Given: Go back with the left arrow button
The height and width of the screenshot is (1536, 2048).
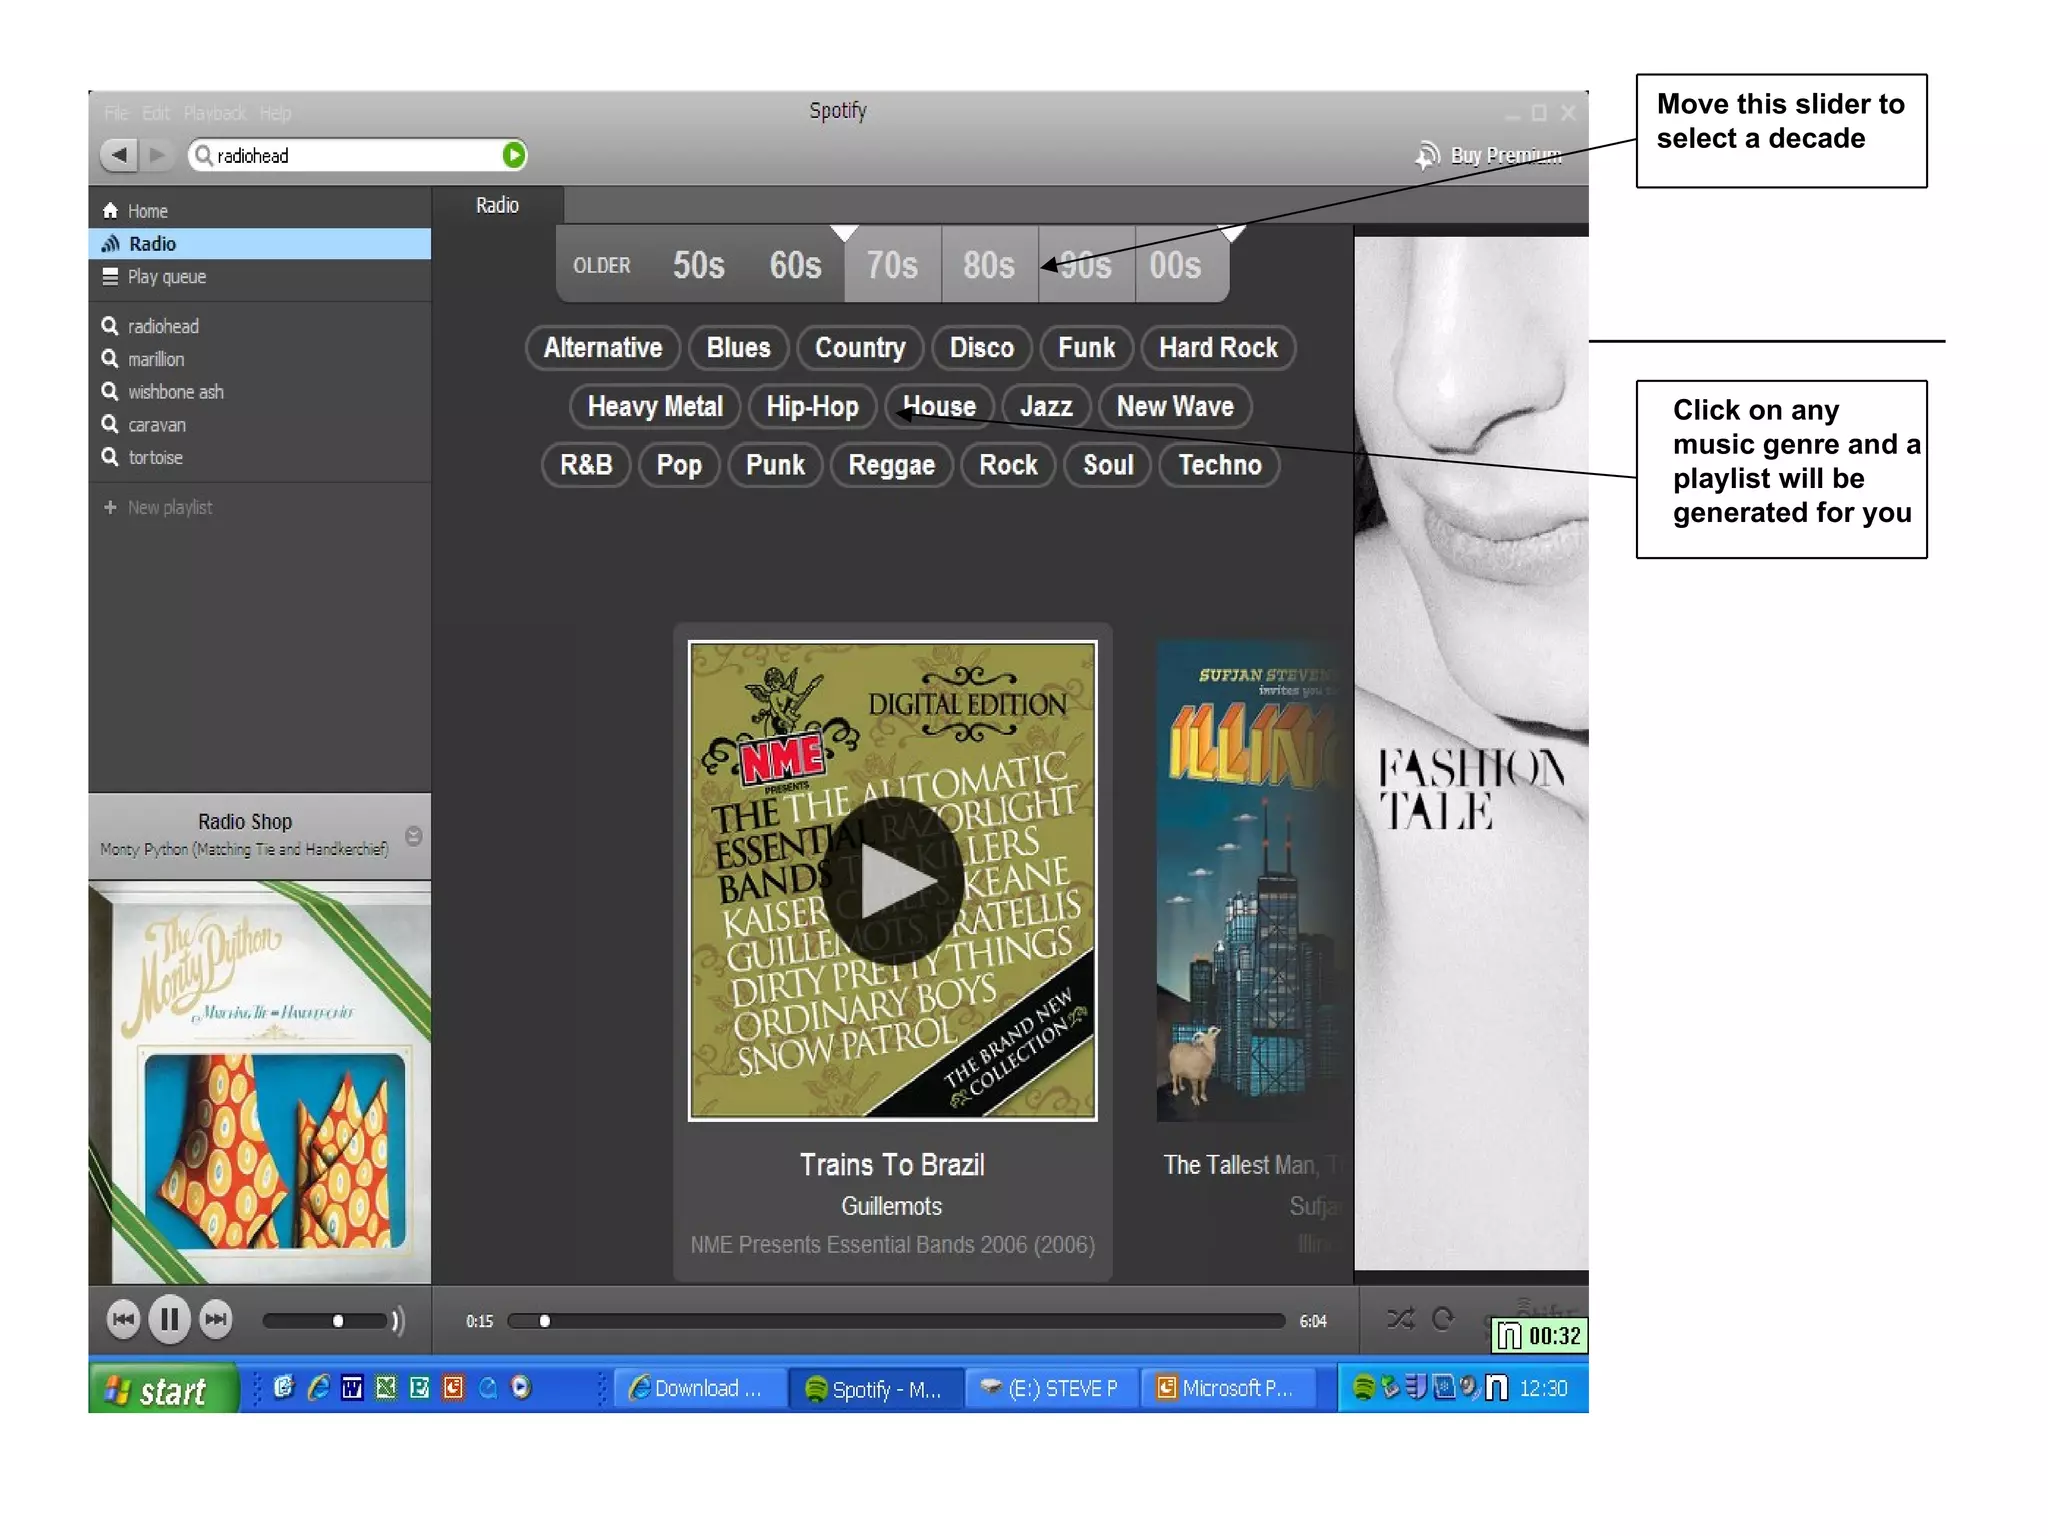Looking at the screenshot, I should click(x=119, y=155).
